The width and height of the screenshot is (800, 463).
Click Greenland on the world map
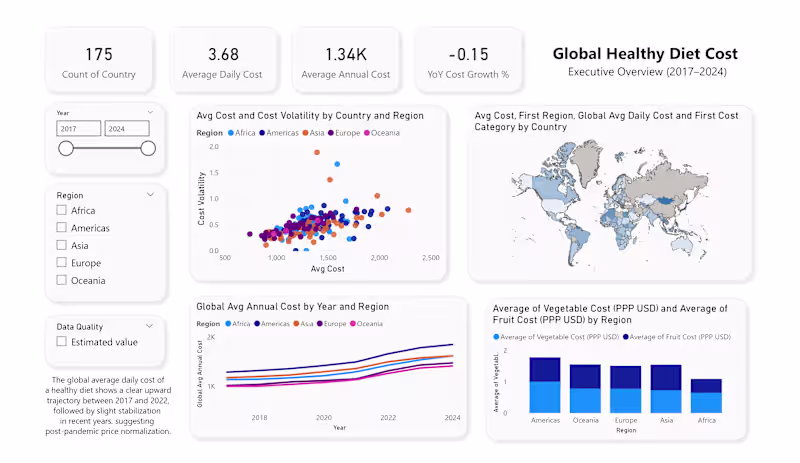(588, 161)
